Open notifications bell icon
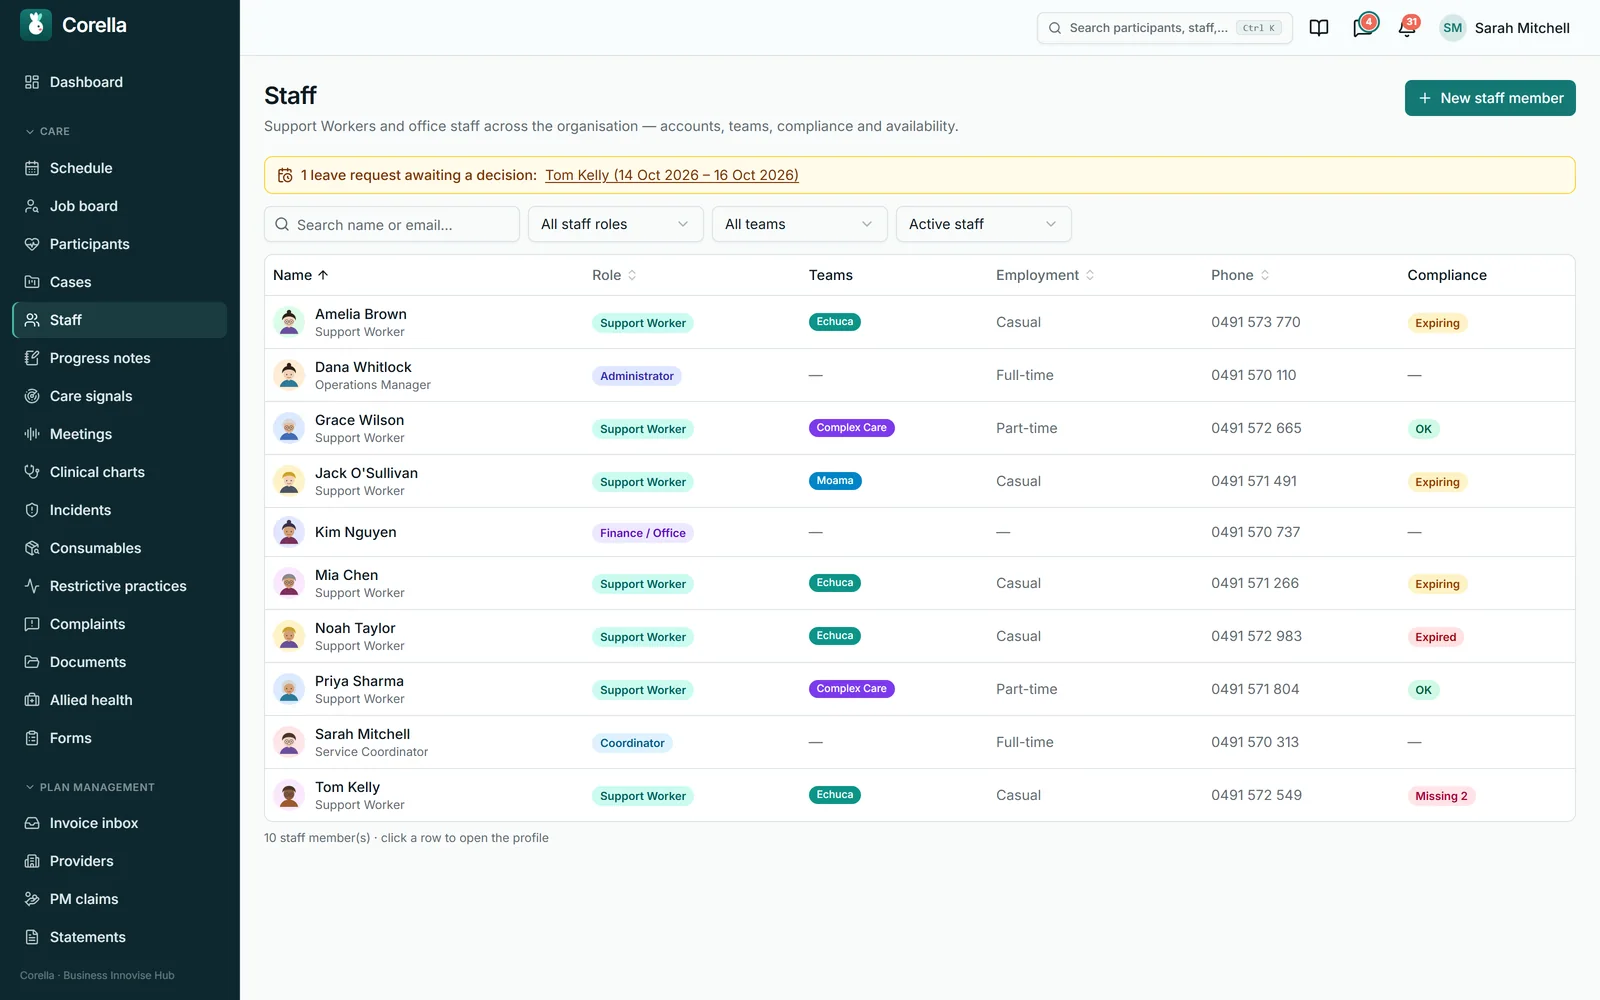This screenshot has width=1600, height=1000. click(x=1407, y=28)
